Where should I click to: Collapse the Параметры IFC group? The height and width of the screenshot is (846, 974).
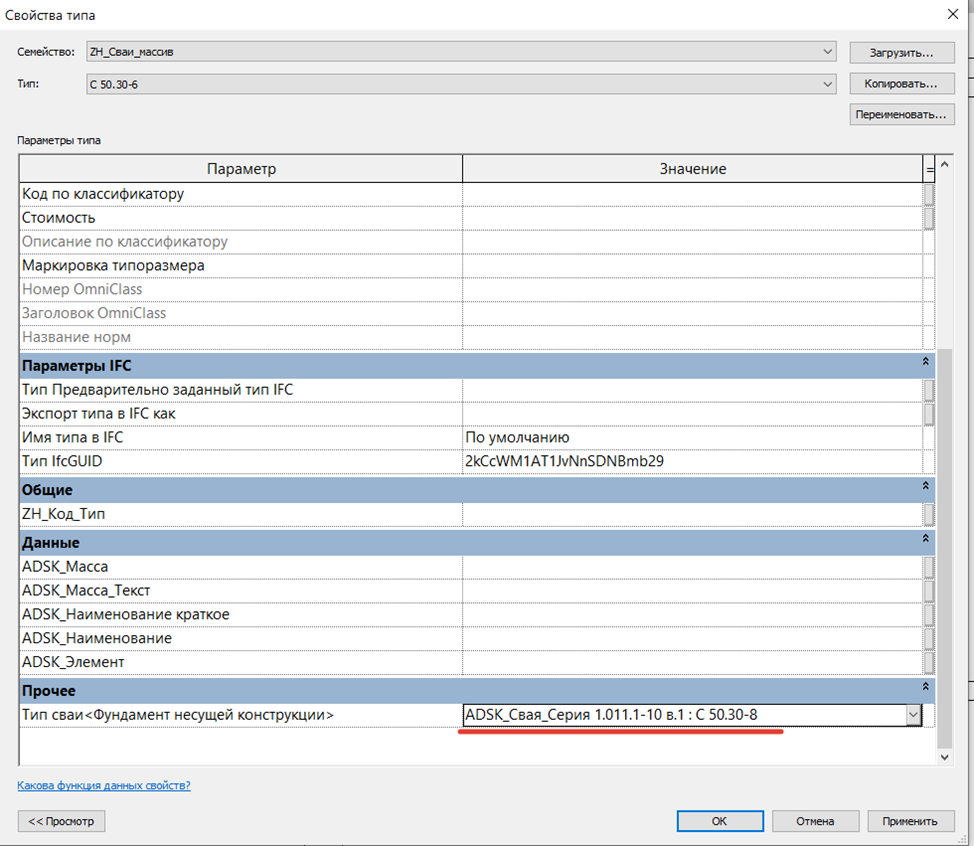(925, 362)
